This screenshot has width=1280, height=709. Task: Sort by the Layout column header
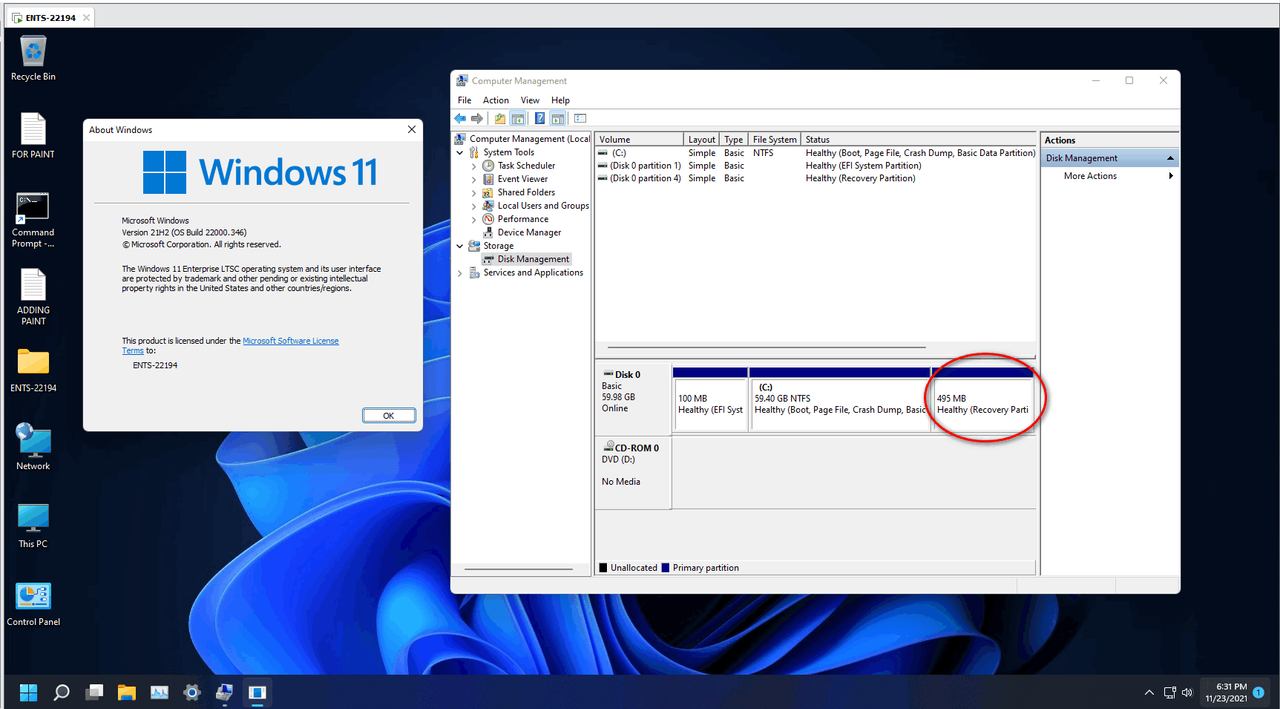[x=702, y=140]
